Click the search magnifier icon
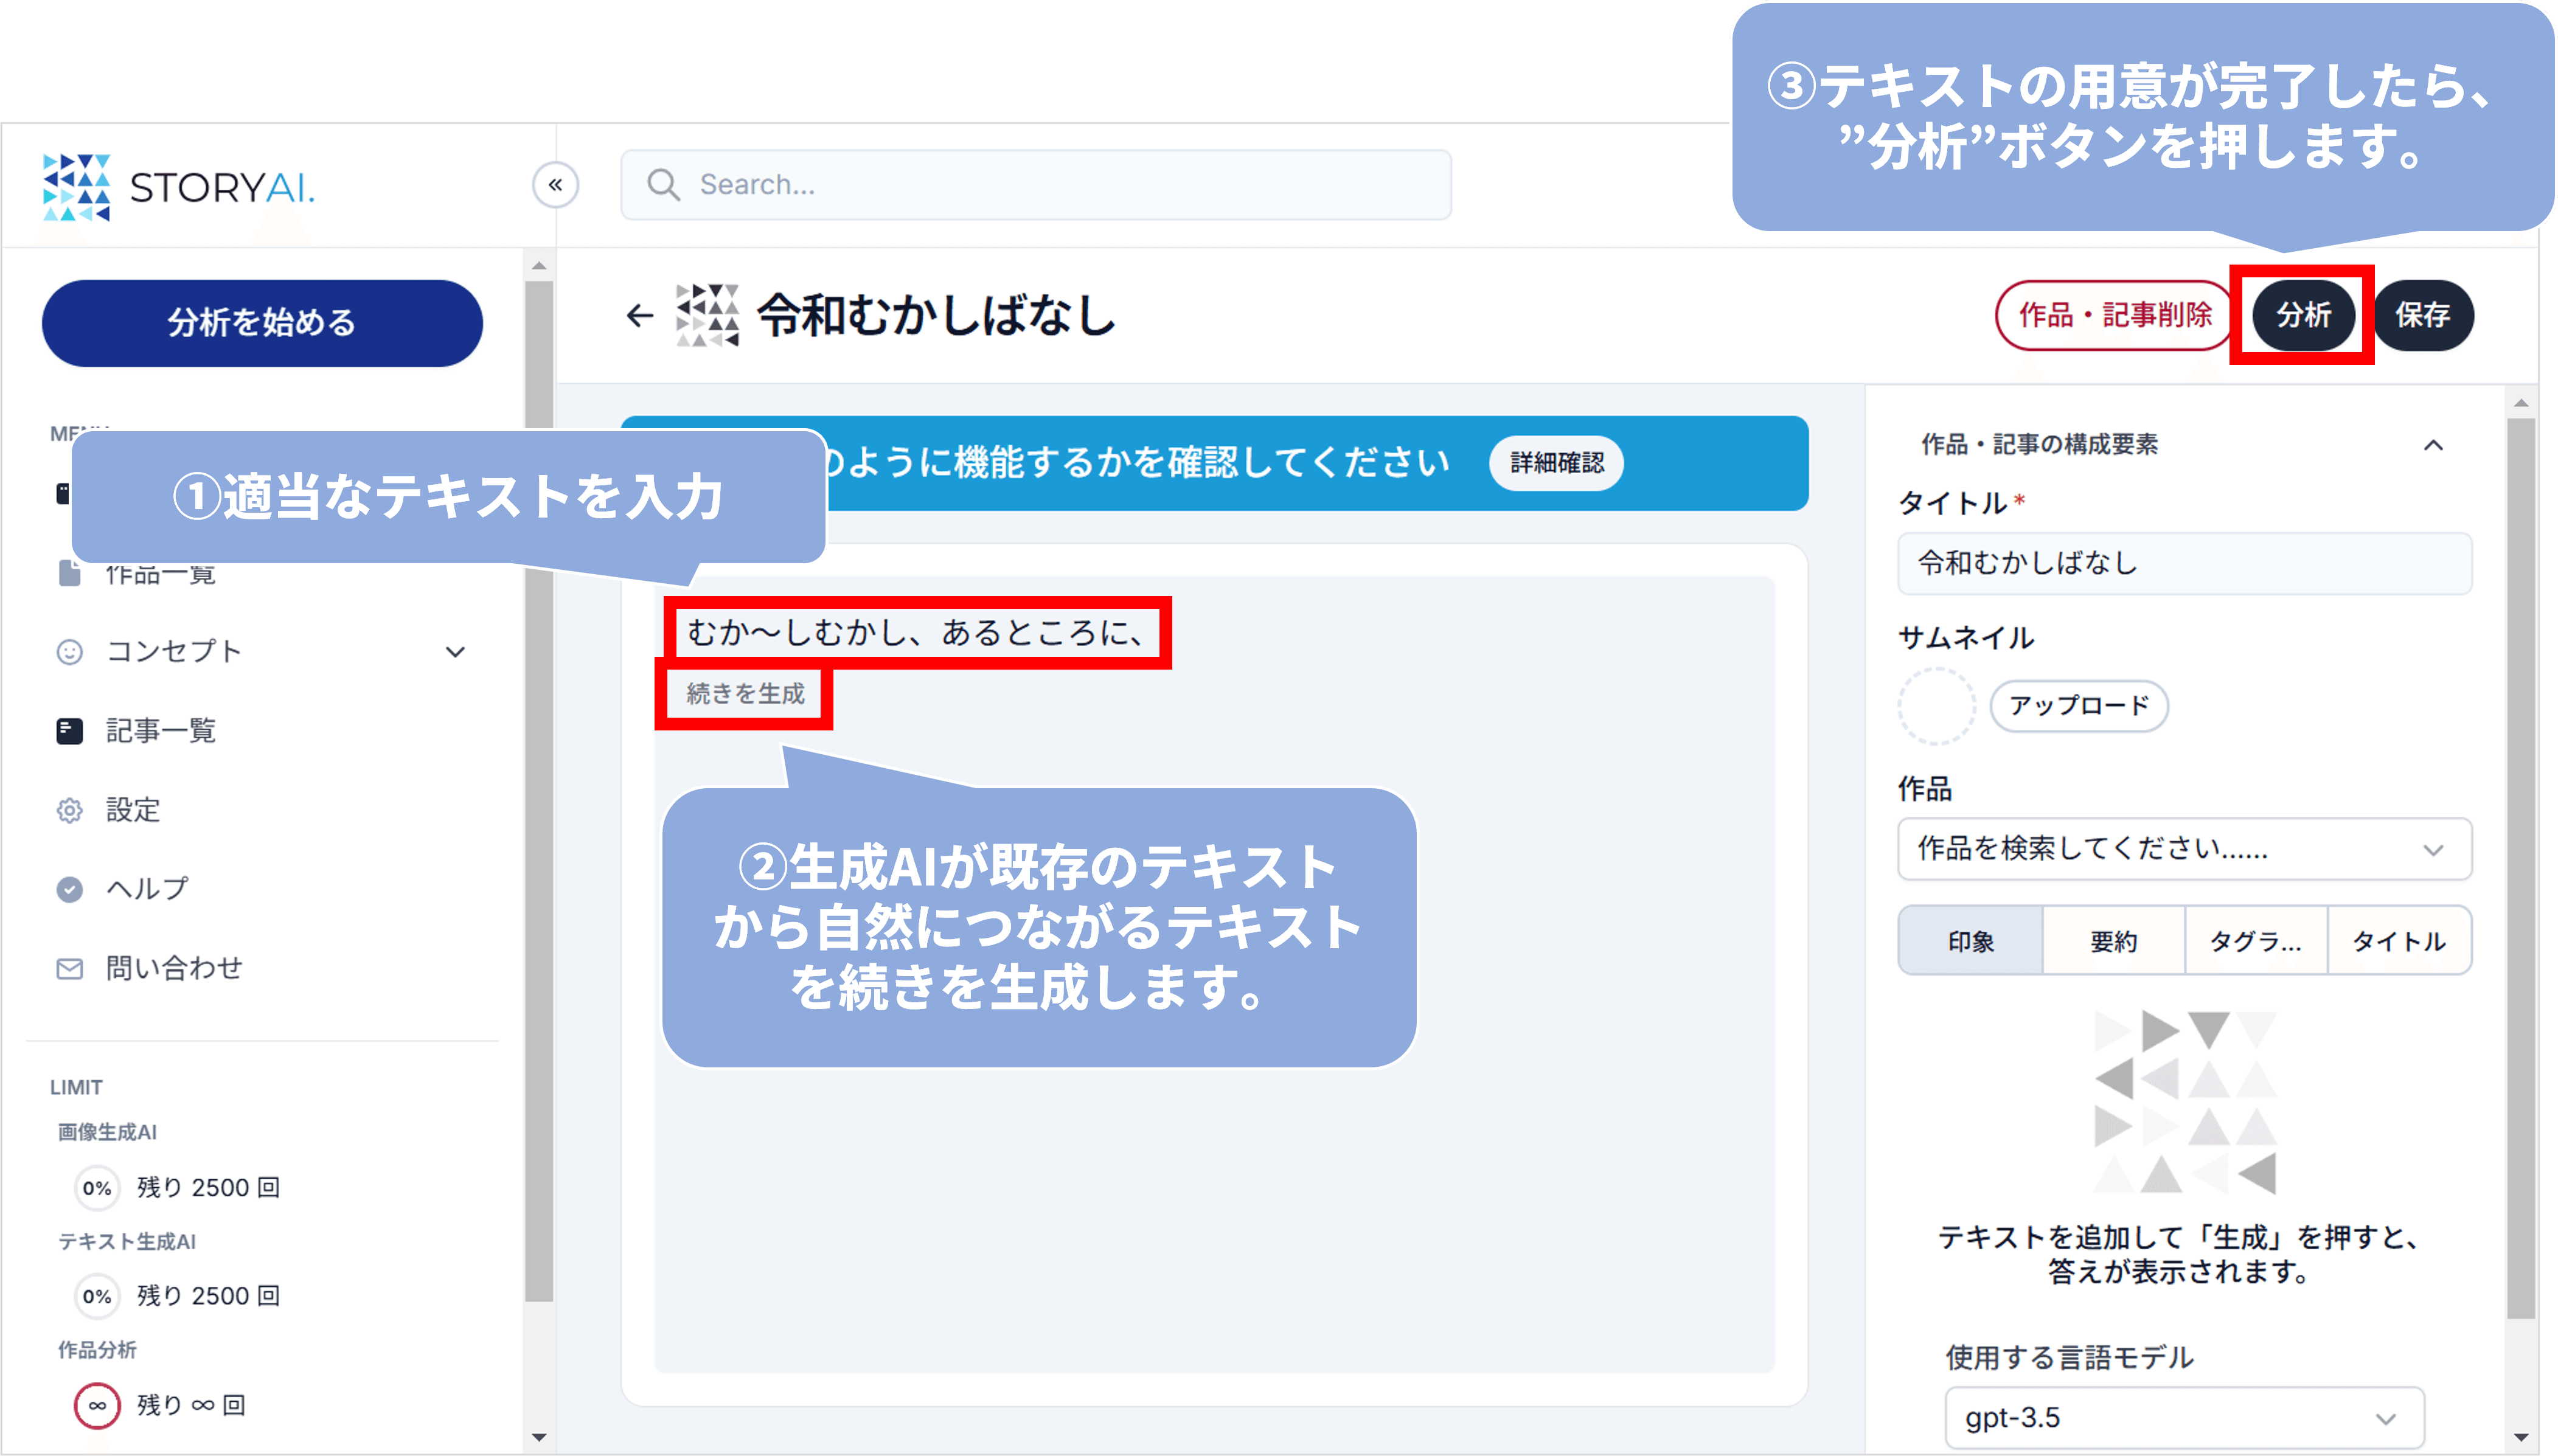Viewport: 2558px width, 1456px height. [x=663, y=185]
